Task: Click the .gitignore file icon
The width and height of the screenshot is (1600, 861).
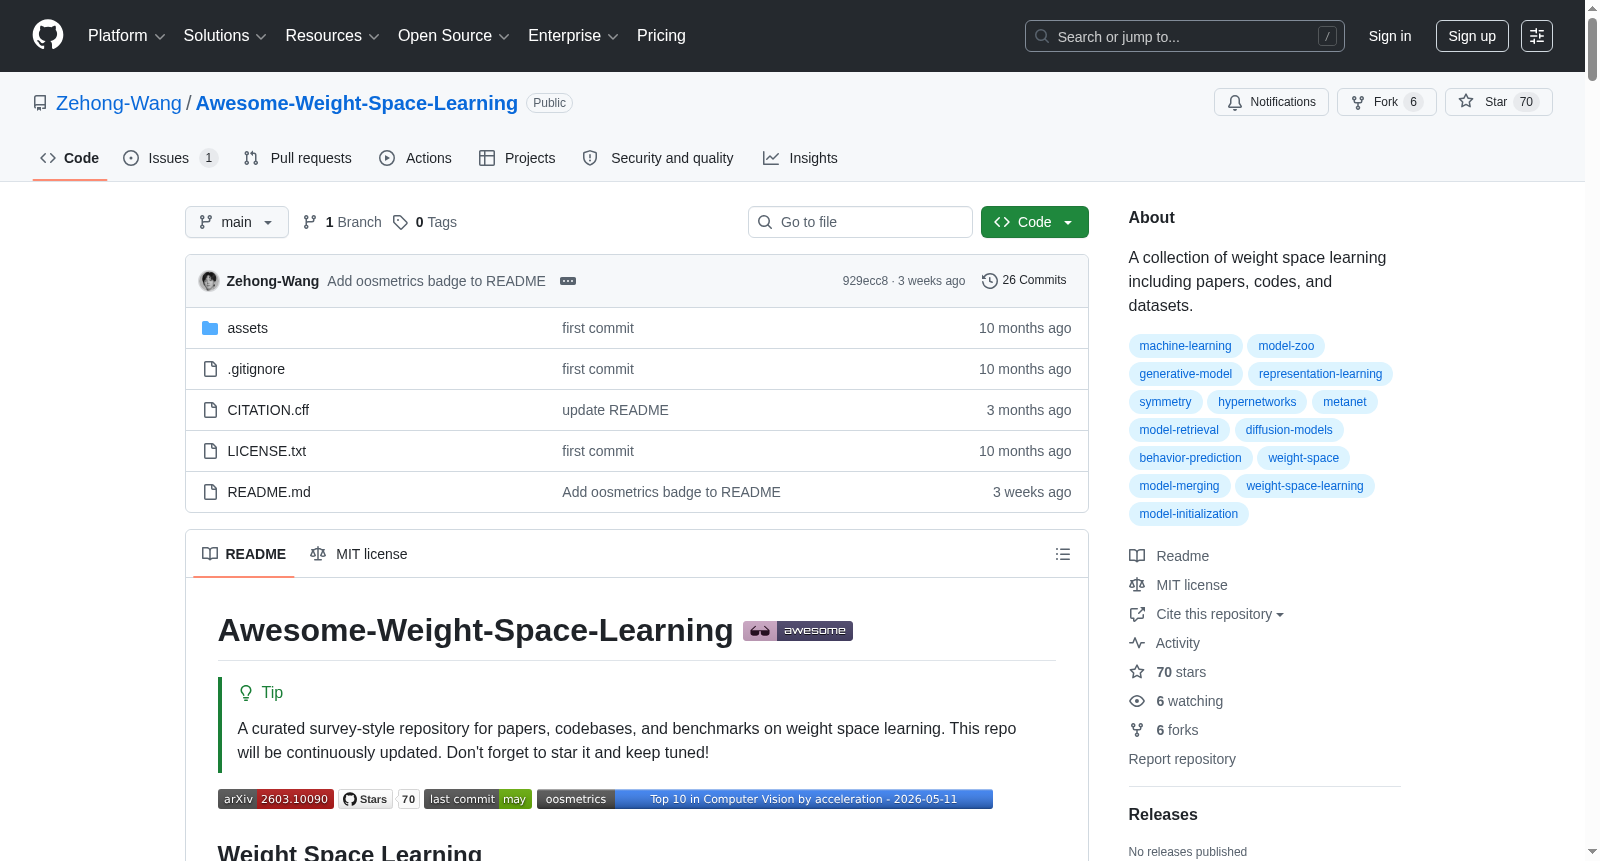Action: 210,369
